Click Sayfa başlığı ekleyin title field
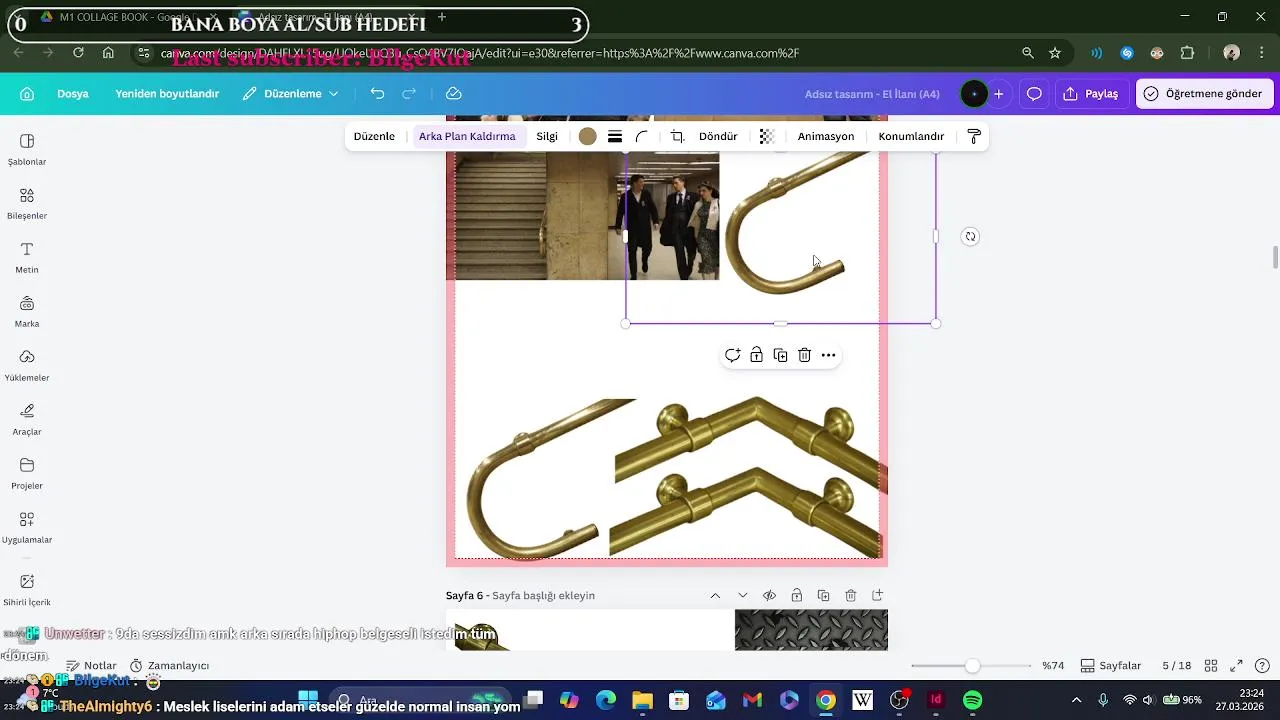1280x720 pixels. [543, 595]
